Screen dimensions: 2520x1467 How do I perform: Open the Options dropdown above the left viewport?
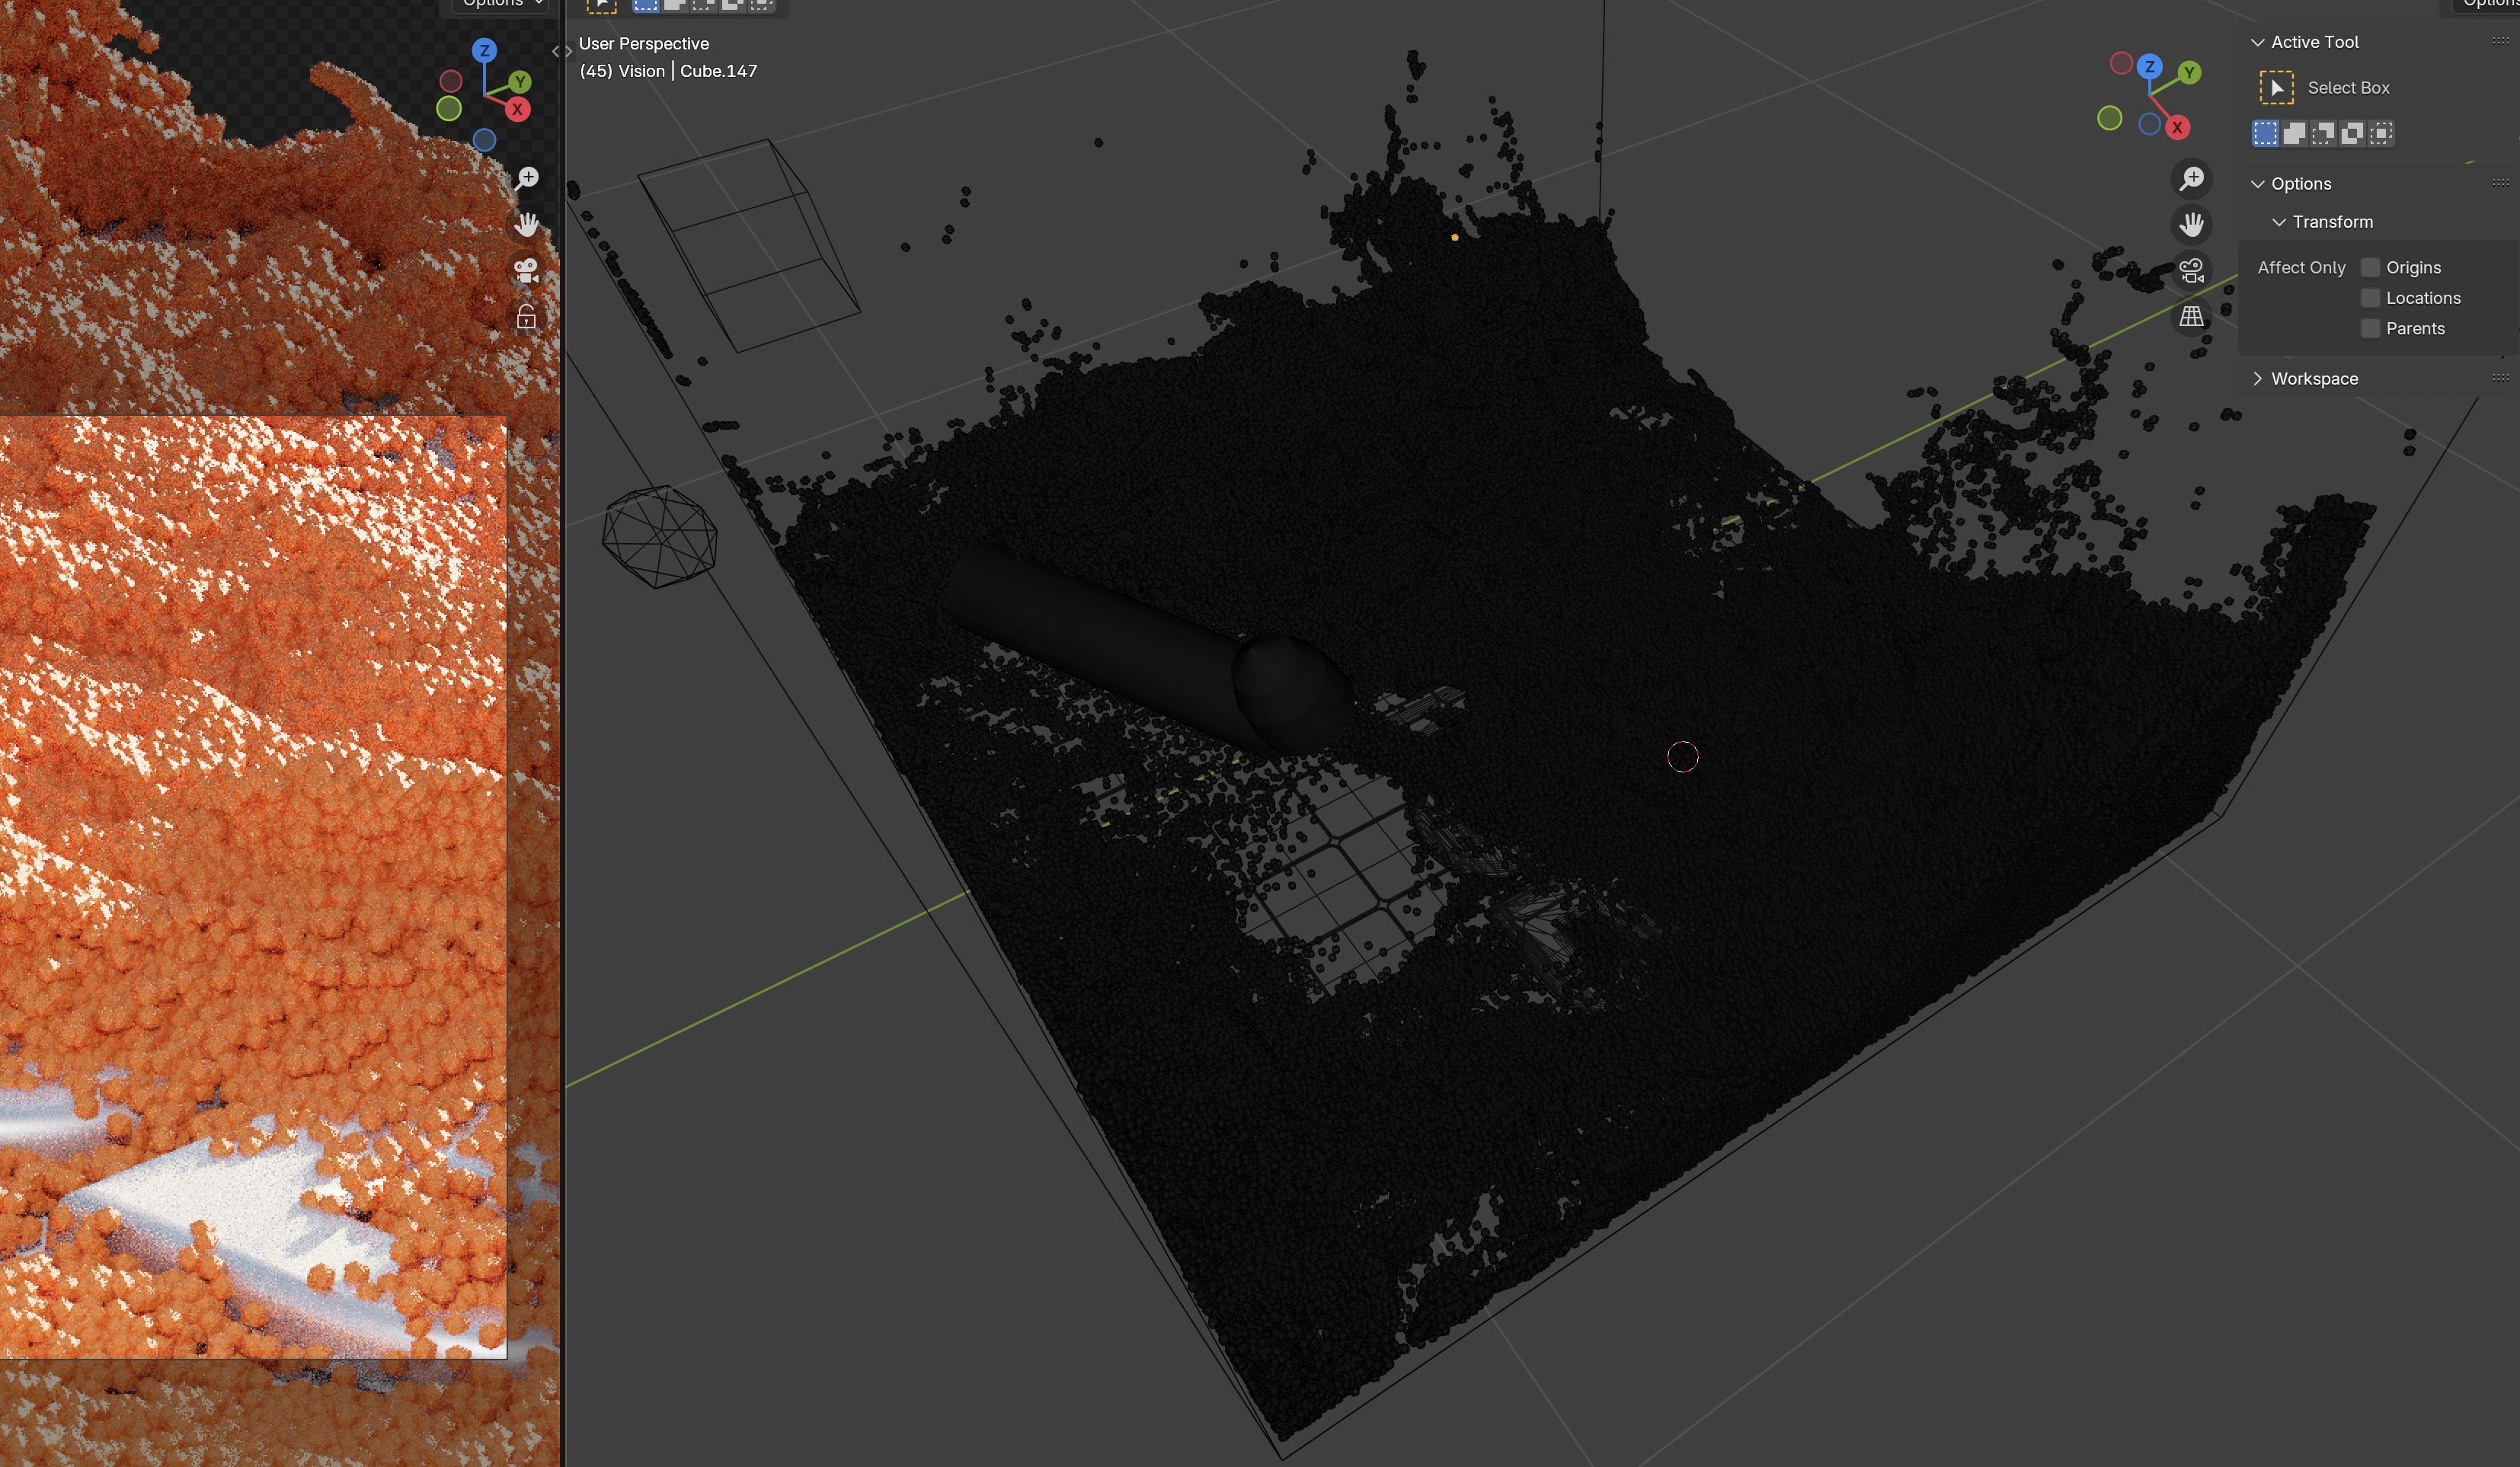pyautogui.click(x=503, y=4)
